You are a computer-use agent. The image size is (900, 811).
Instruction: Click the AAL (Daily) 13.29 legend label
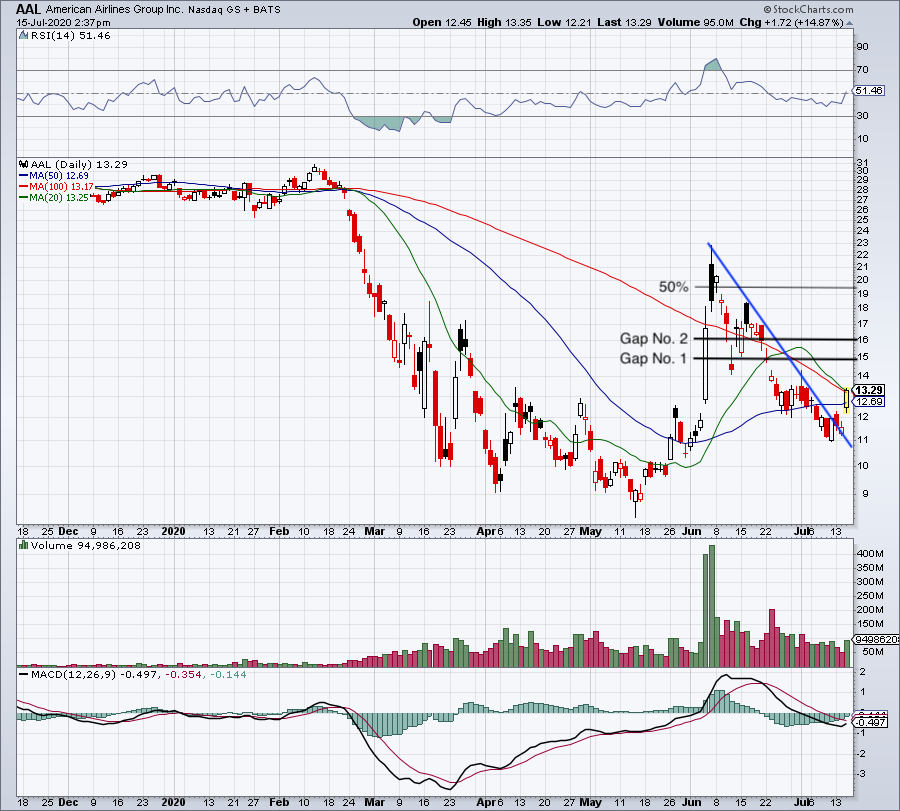(79, 164)
